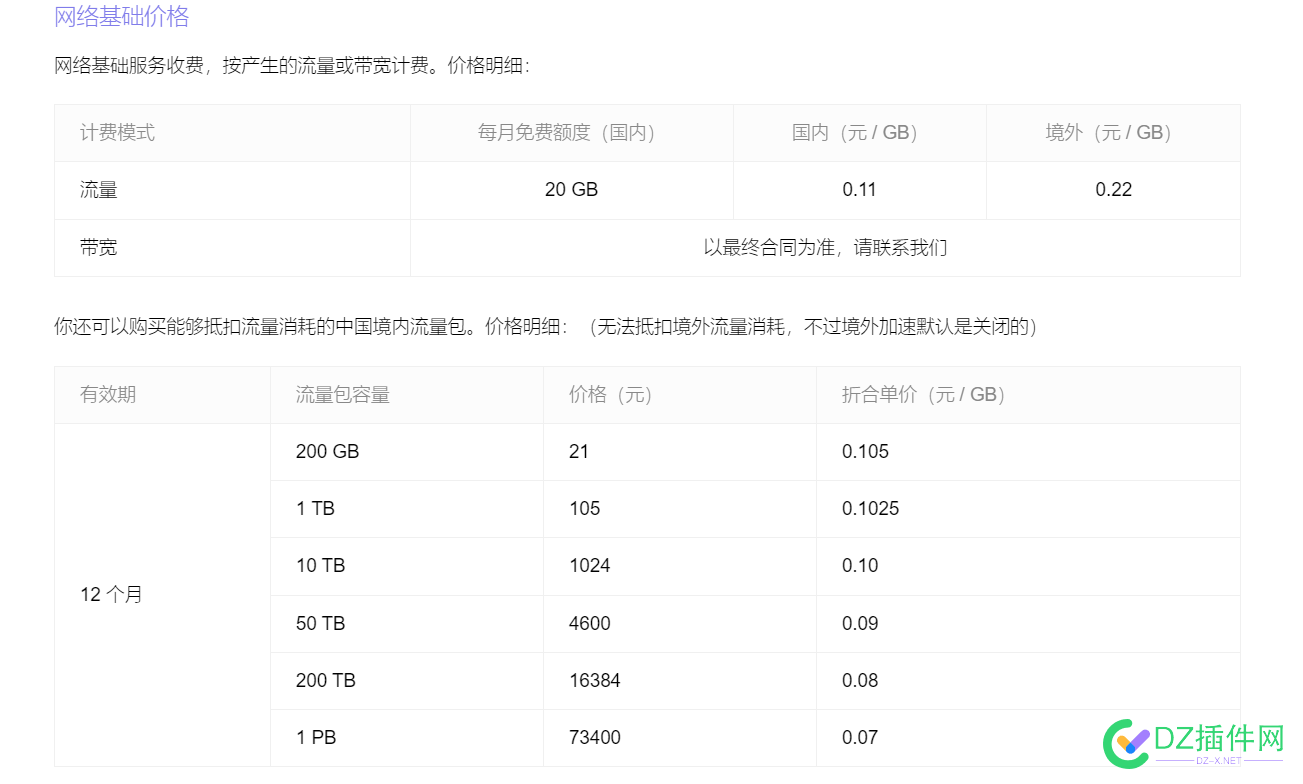
Task: Select the 计费模式 column header
Action: pyautogui.click(x=232, y=133)
